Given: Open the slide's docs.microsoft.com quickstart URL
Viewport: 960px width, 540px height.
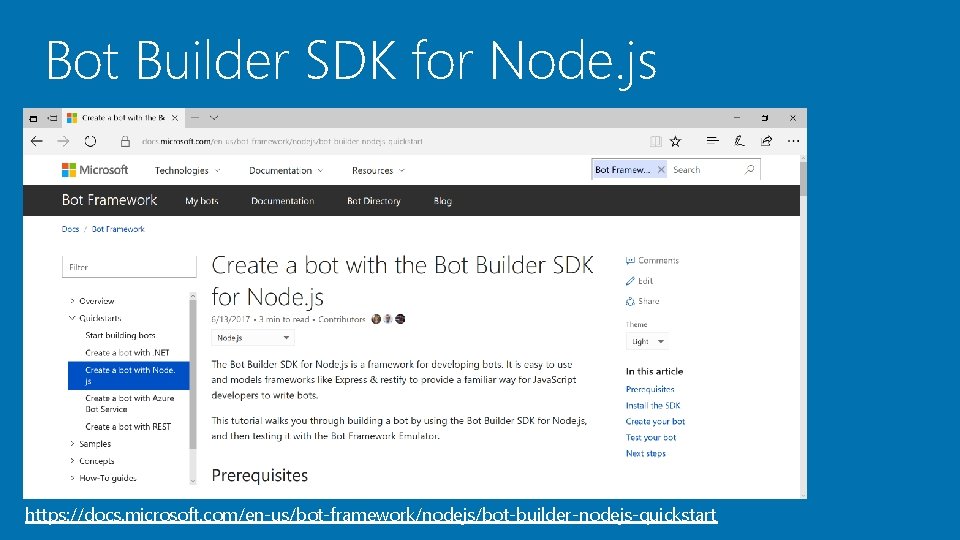Looking at the screenshot, I should 371,514.
